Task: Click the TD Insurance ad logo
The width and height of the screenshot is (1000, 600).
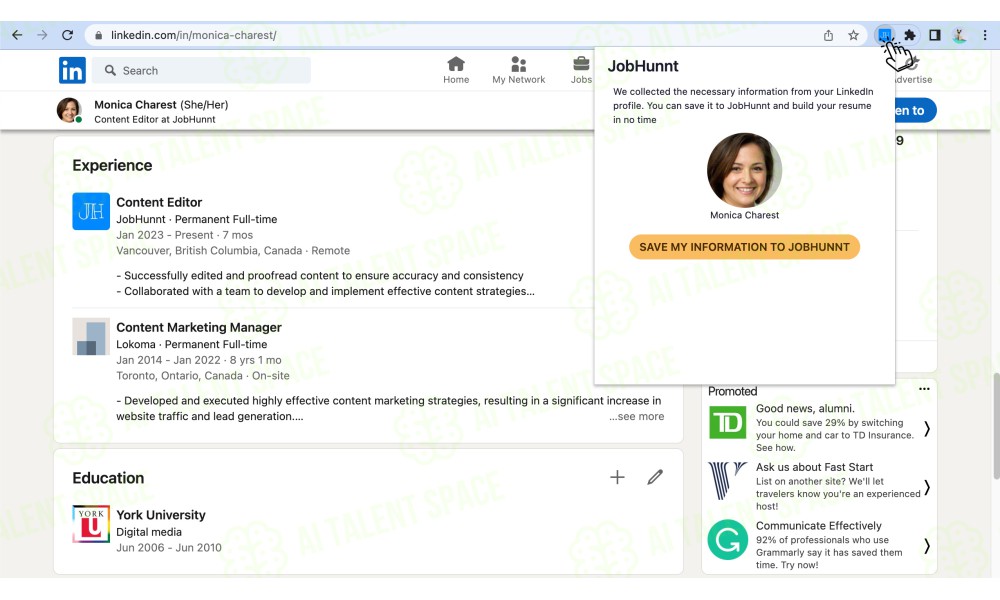Action: point(728,422)
